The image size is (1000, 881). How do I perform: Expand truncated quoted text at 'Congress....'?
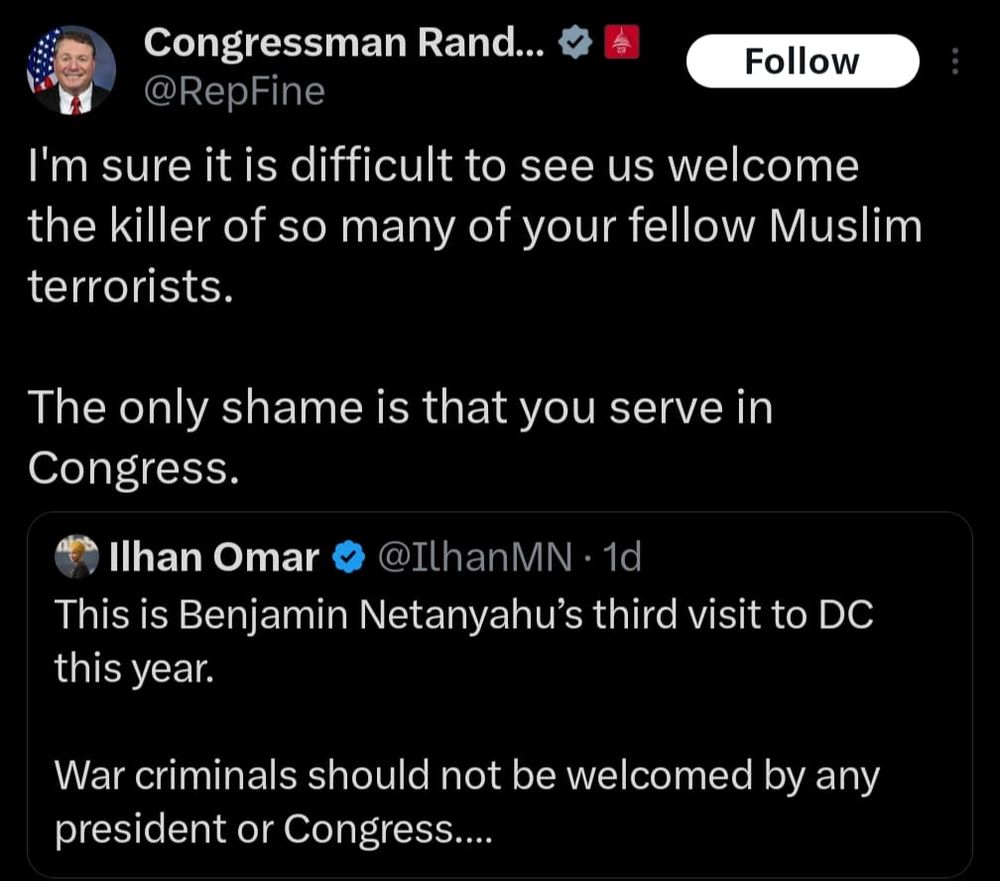[388, 829]
